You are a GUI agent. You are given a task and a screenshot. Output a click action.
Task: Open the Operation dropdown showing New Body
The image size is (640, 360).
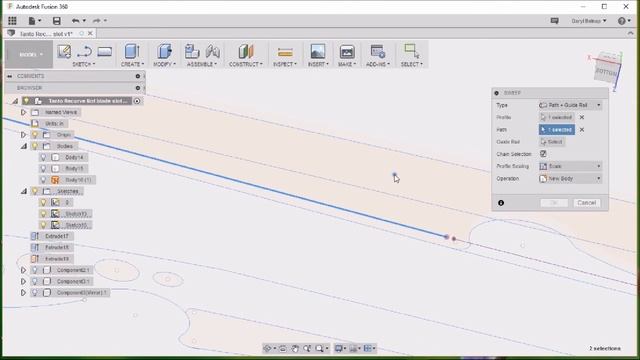[570, 178]
